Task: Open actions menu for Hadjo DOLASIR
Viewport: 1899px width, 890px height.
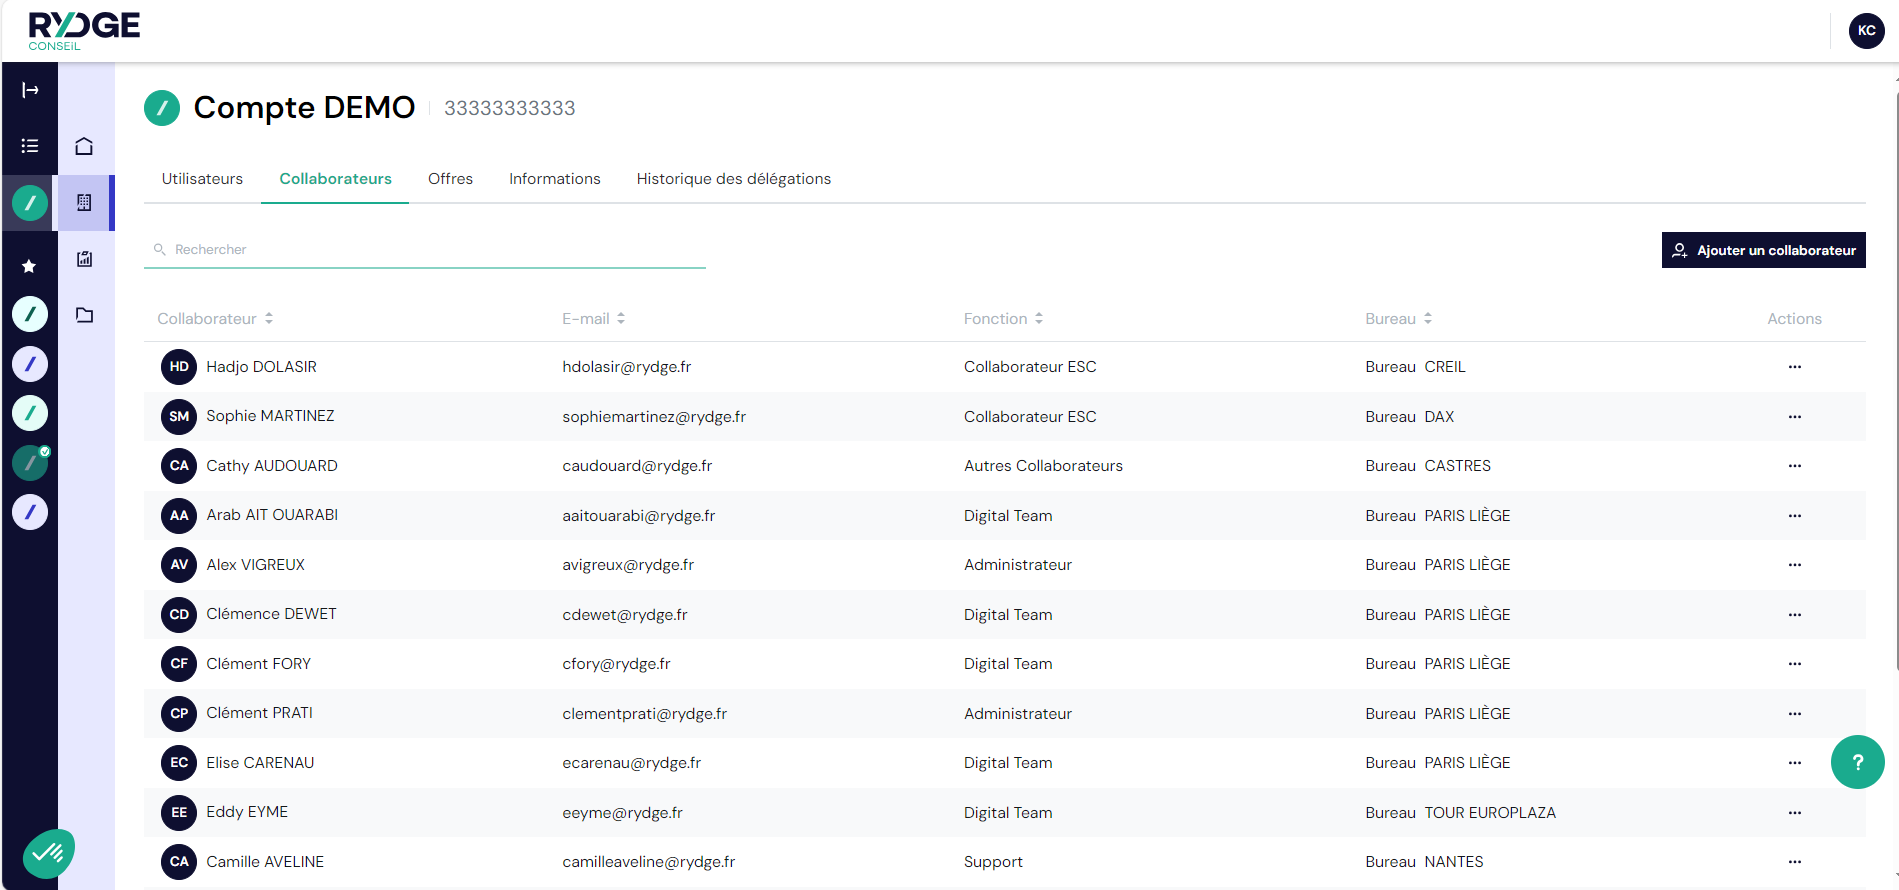Action: 1794,367
